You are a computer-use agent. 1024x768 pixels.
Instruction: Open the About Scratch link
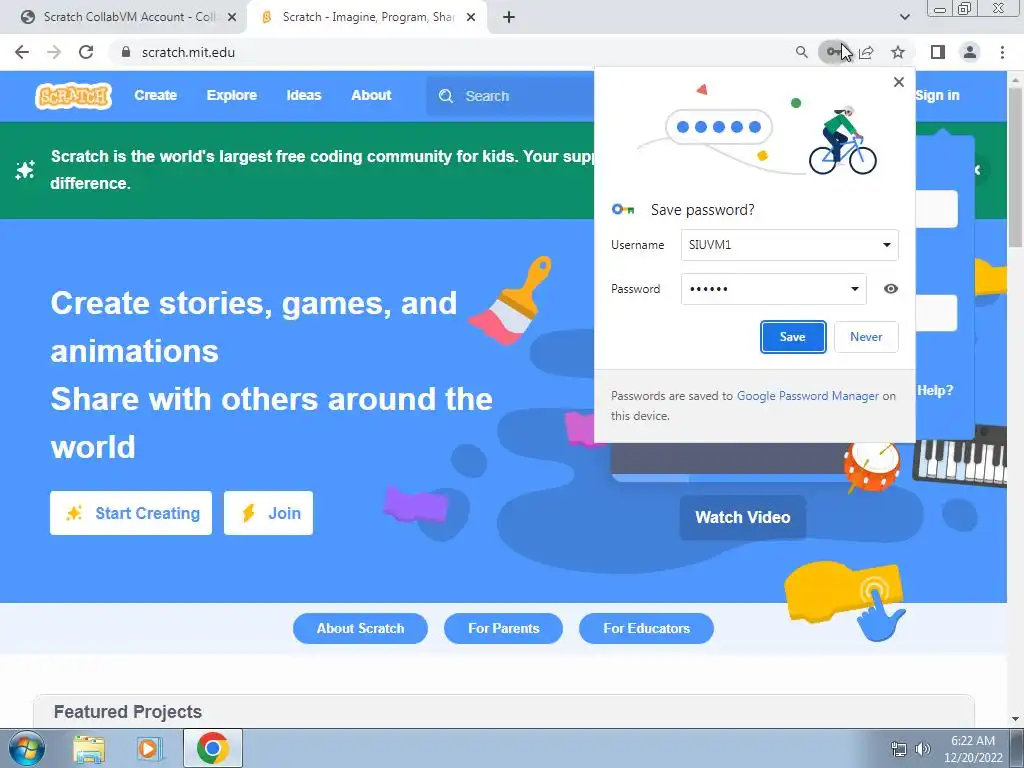360,628
